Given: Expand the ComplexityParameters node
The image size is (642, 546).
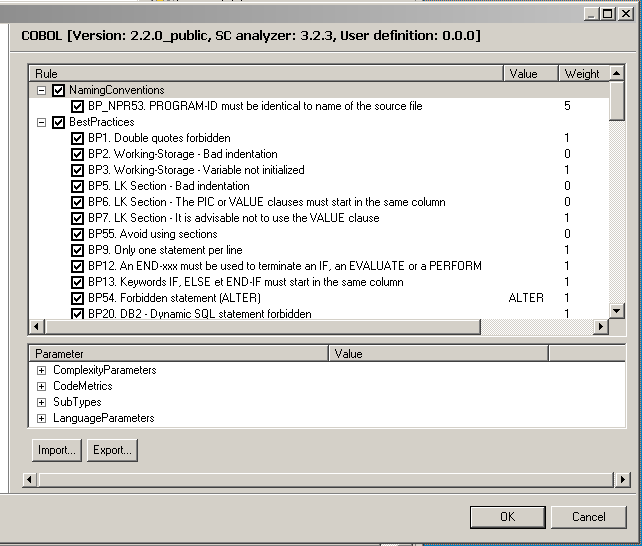Looking at the screenshot, I should click(x=41, y=370).
